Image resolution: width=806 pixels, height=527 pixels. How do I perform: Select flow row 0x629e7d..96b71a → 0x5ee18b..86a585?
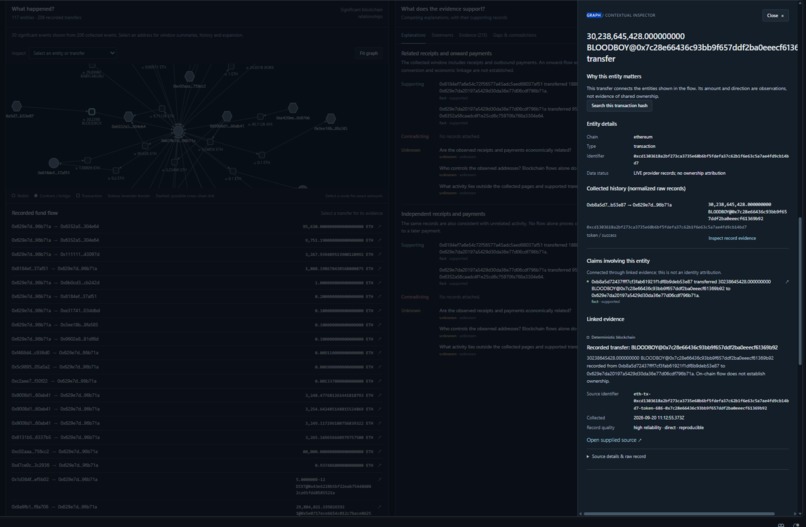pyautogui.click(x=197, y=325)
